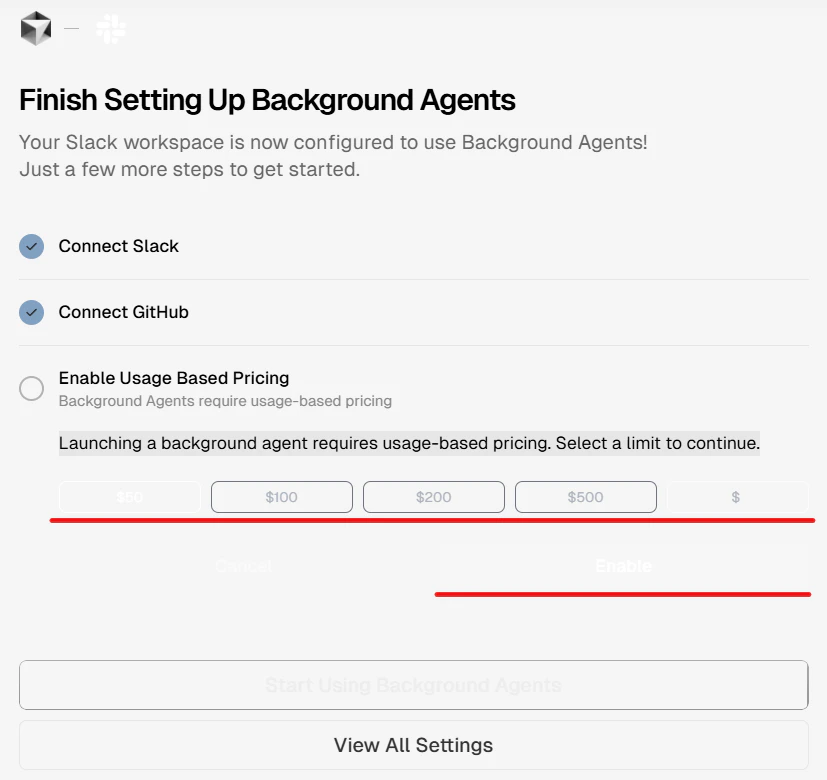
Task: Click Start Using Background Agents
Action: coord(413,685)
